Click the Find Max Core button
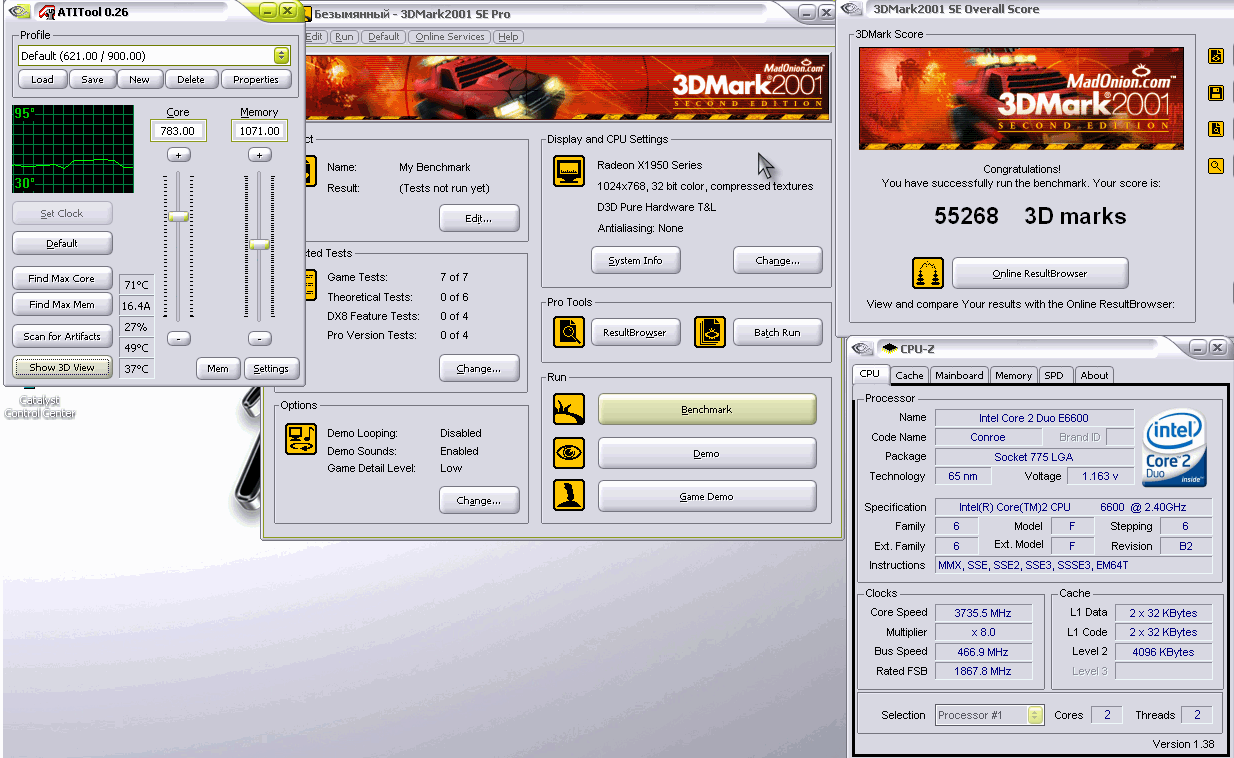Image resolution: width=1234 pixels, height=758 pixels. coord(62,279)
